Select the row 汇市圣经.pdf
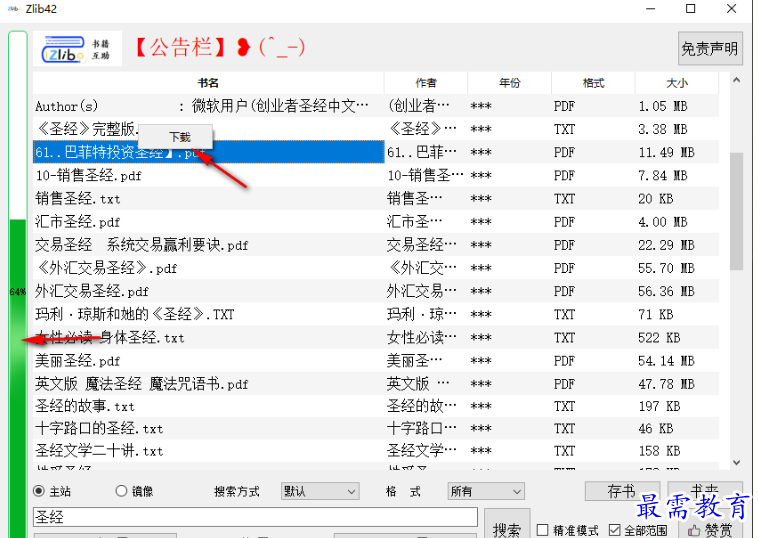The width and height of the screenshot is (758, 538). 376,222
